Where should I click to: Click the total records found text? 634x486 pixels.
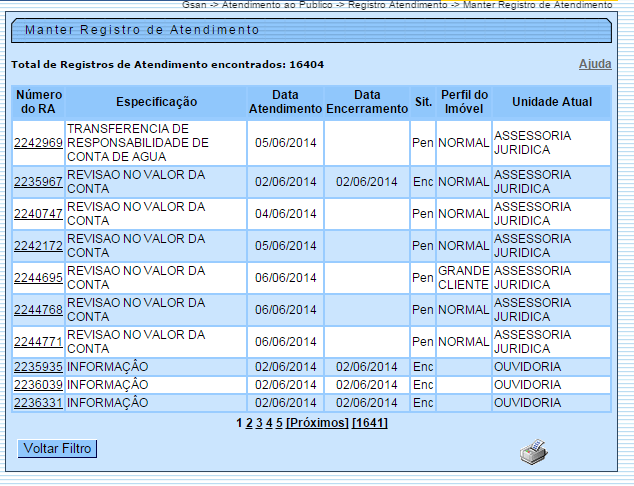coord(167,65)
